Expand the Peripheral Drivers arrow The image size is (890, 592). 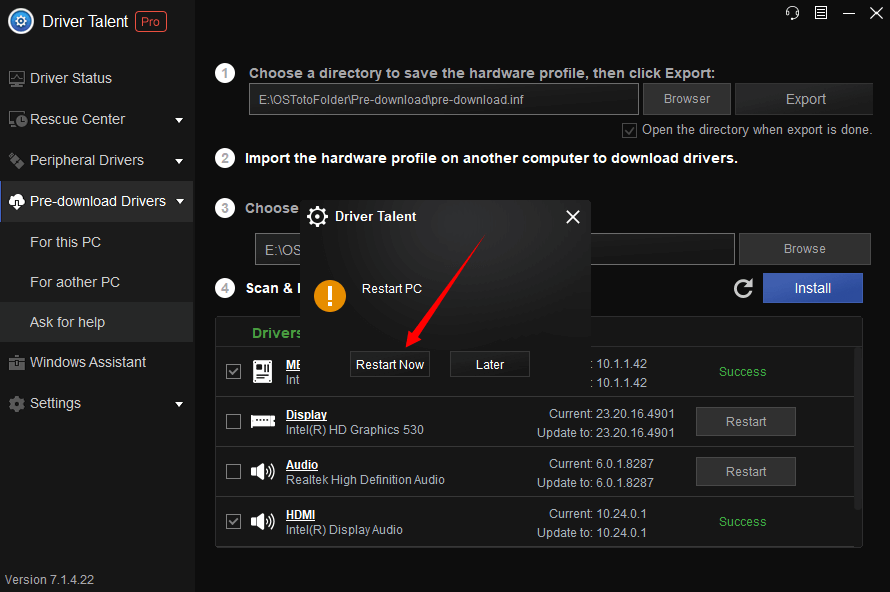[x=179, y=161]
